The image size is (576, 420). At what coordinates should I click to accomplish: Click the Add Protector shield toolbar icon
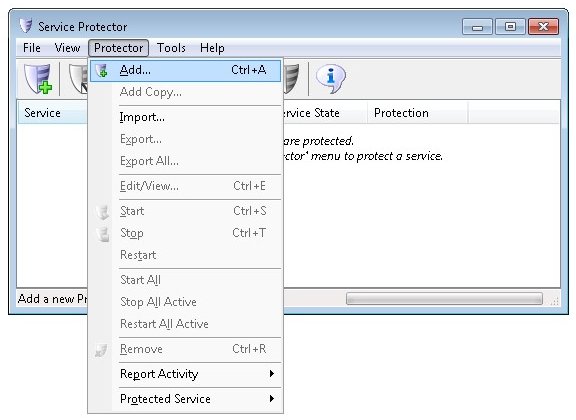(x=38, y=79)
